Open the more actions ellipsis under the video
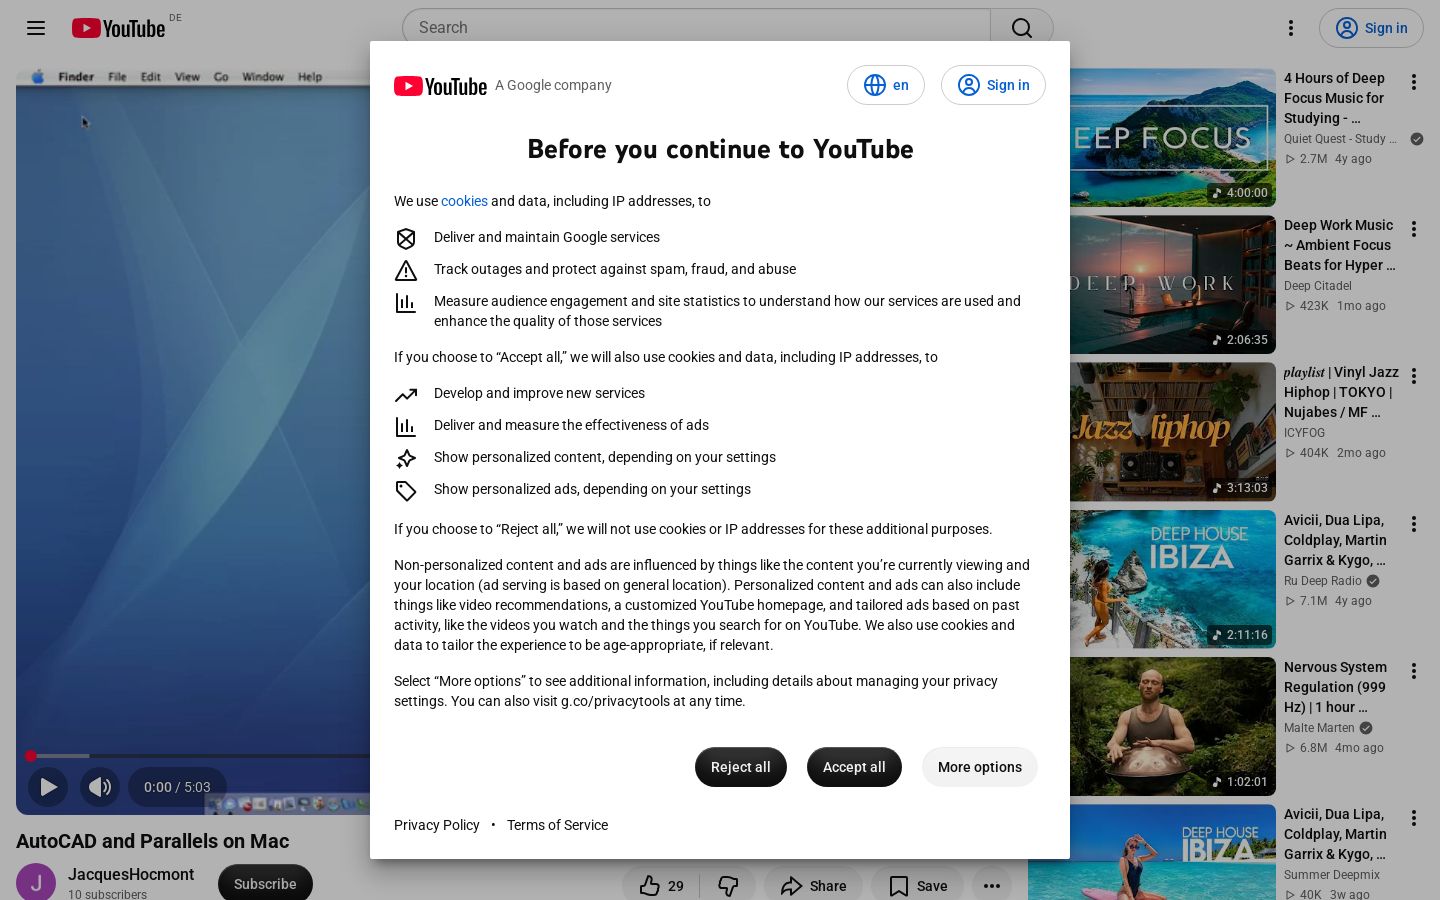The width and height of the screenshot is (1440, 900). (992, 886)
